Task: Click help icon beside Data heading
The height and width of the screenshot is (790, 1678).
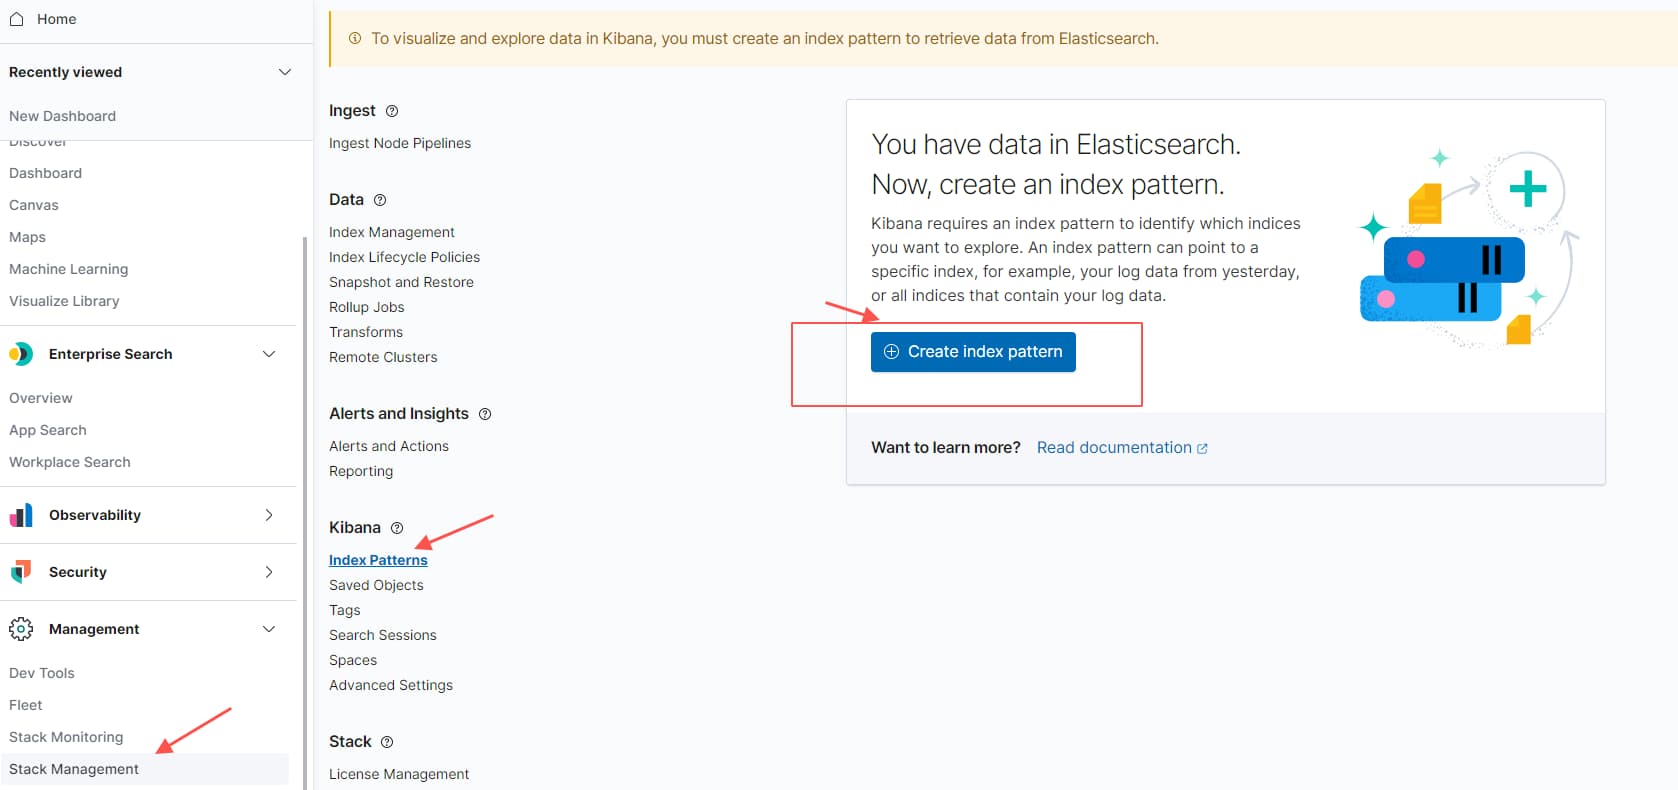Action: [x=380, y=200]
